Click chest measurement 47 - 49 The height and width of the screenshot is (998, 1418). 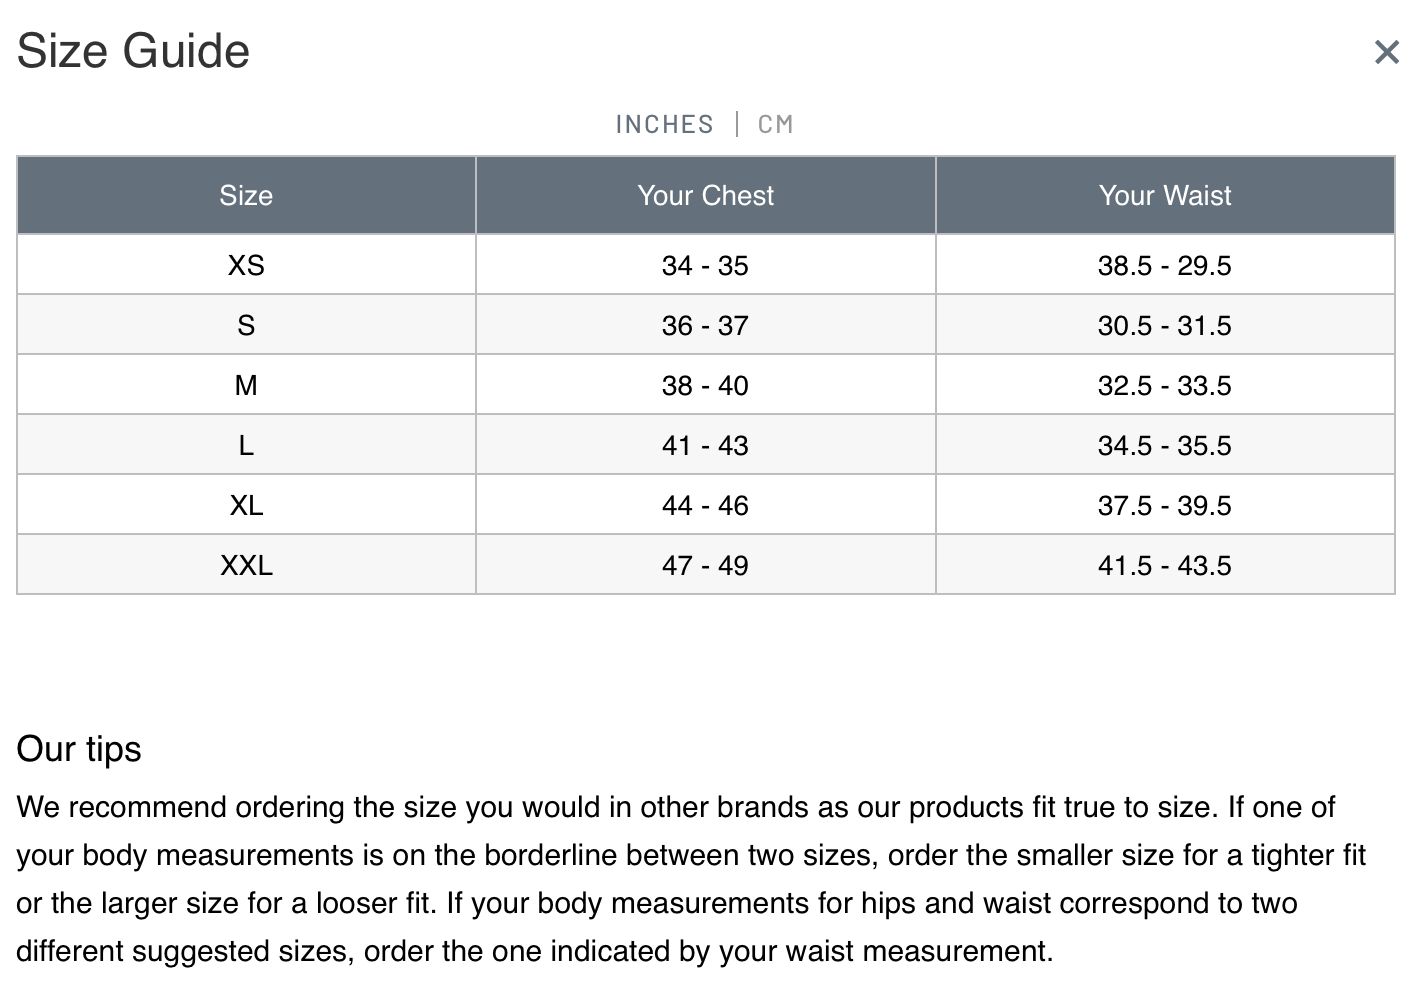click(x=705, y=565)
